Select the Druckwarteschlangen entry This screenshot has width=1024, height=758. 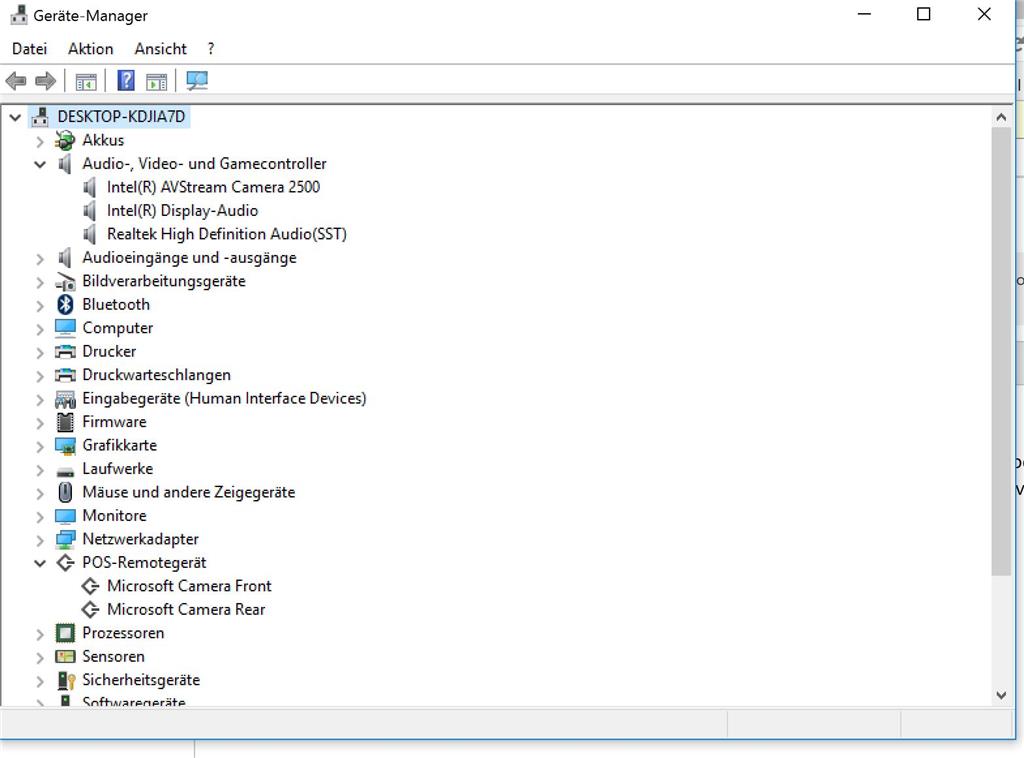pyautogui.click(x=157, y=375)
